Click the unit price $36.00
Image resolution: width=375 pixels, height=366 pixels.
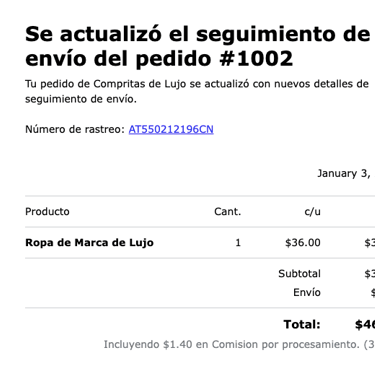pyautogui.click(x=303, y=243)
